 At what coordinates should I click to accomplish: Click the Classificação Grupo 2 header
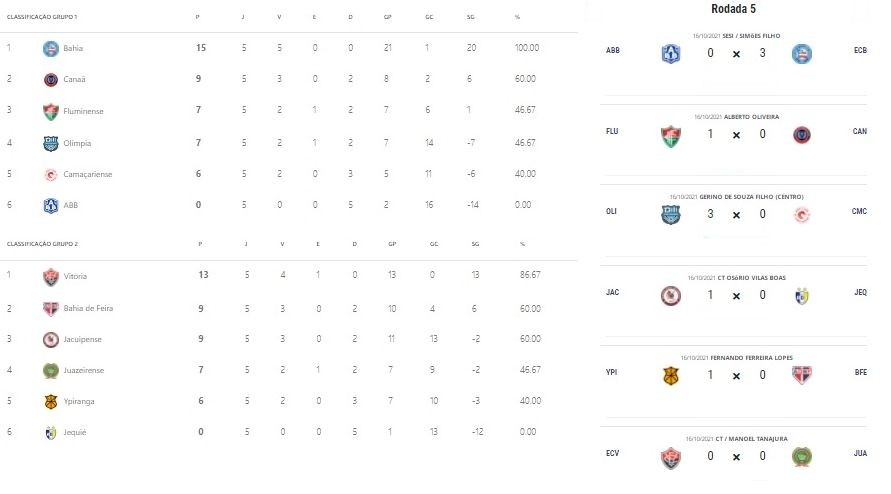click(42, 244)
